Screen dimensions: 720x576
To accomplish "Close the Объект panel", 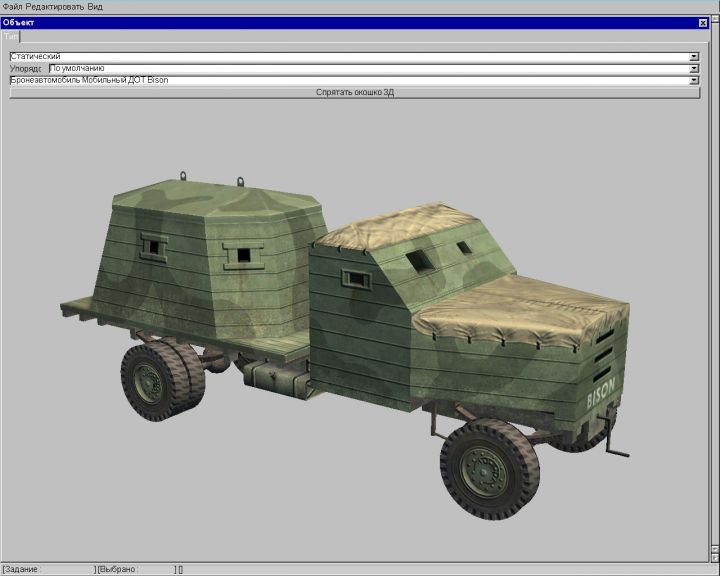I will coord(702,22).
